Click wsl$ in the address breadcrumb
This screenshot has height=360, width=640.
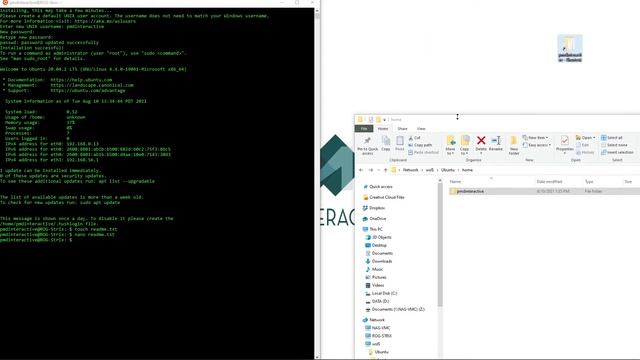(x=430, y=170)
